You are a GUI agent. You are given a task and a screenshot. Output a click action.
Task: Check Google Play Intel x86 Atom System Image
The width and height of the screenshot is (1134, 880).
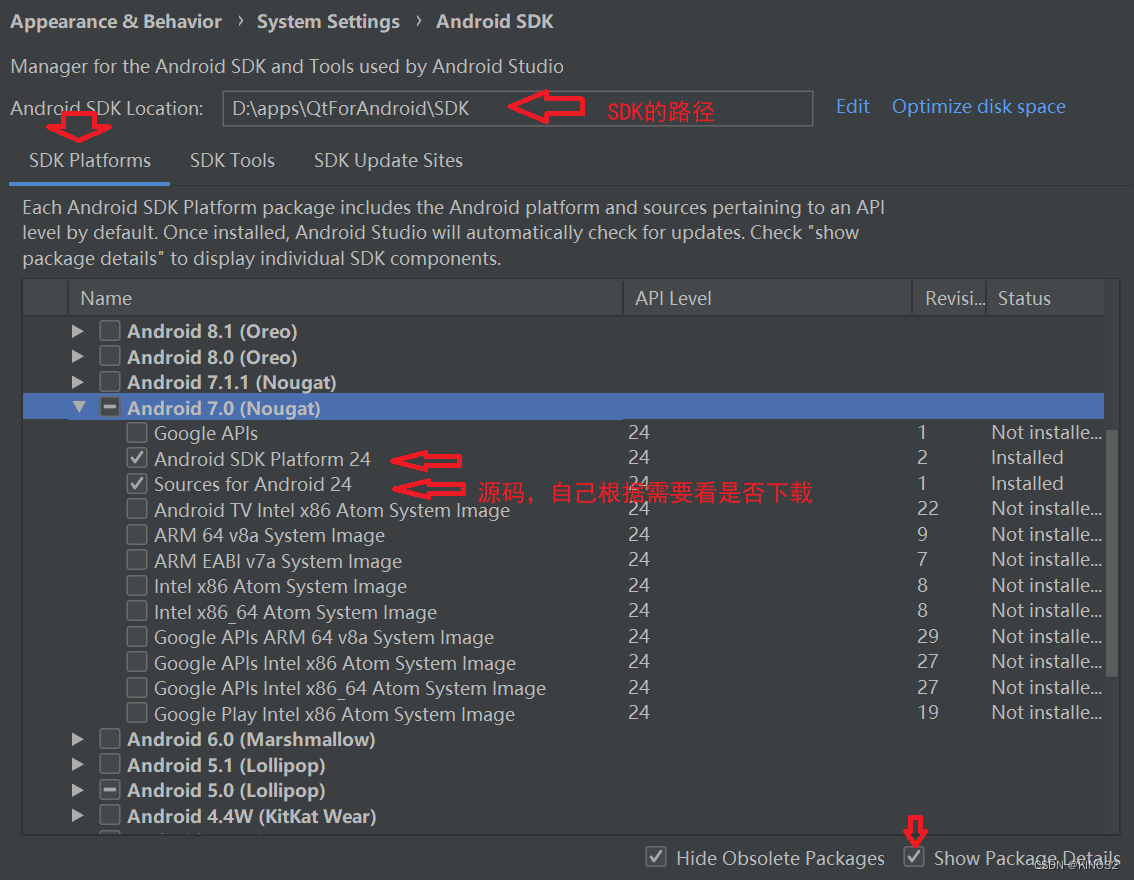click(x=137, y=713)
